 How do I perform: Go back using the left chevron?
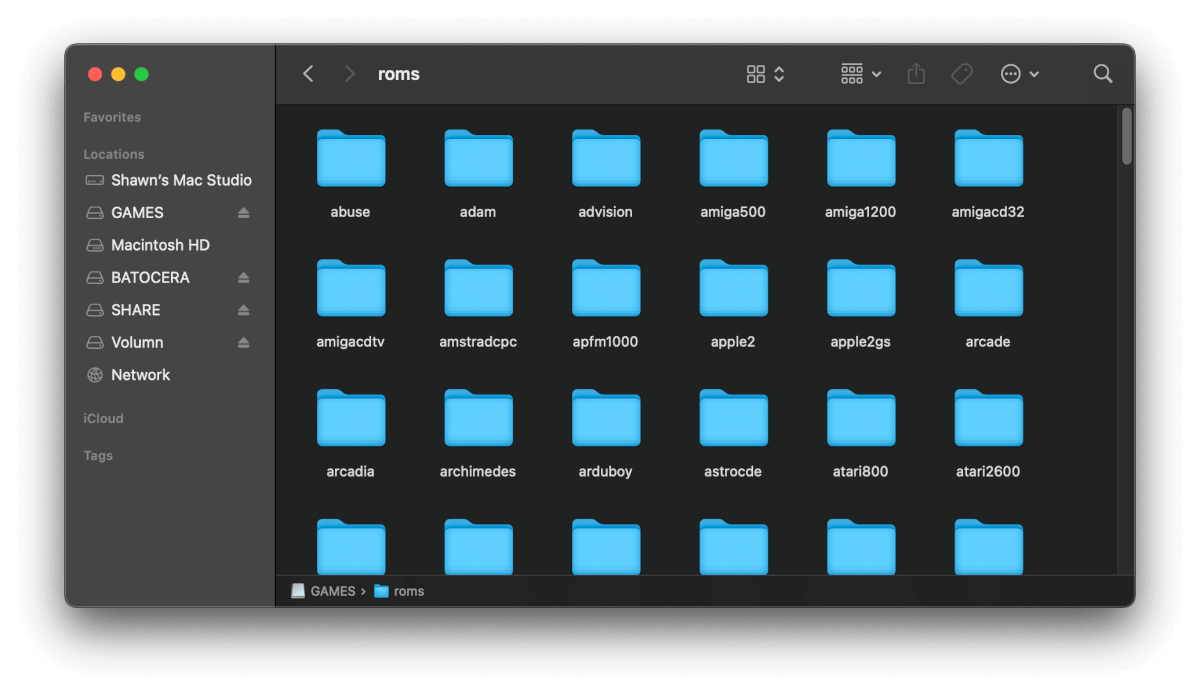point(308,74)
